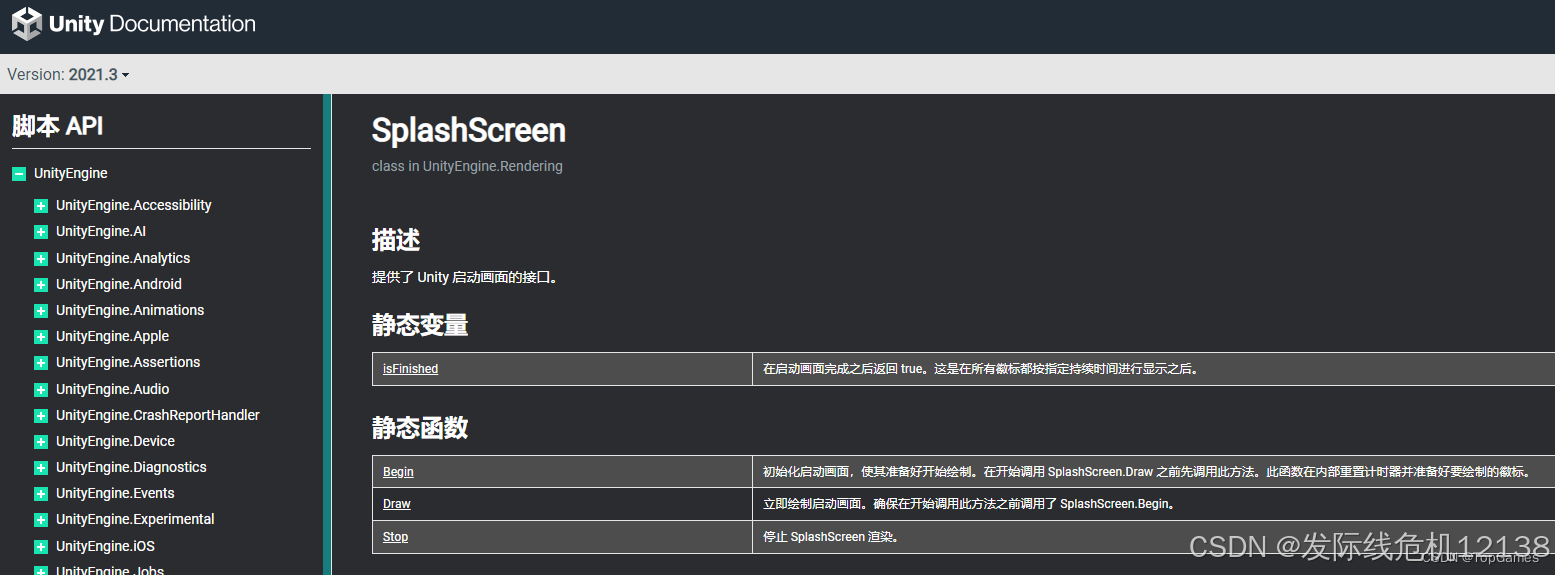Open the Draw function link
The height and width of the screenshot is (575, 1555).
[397, 504]
